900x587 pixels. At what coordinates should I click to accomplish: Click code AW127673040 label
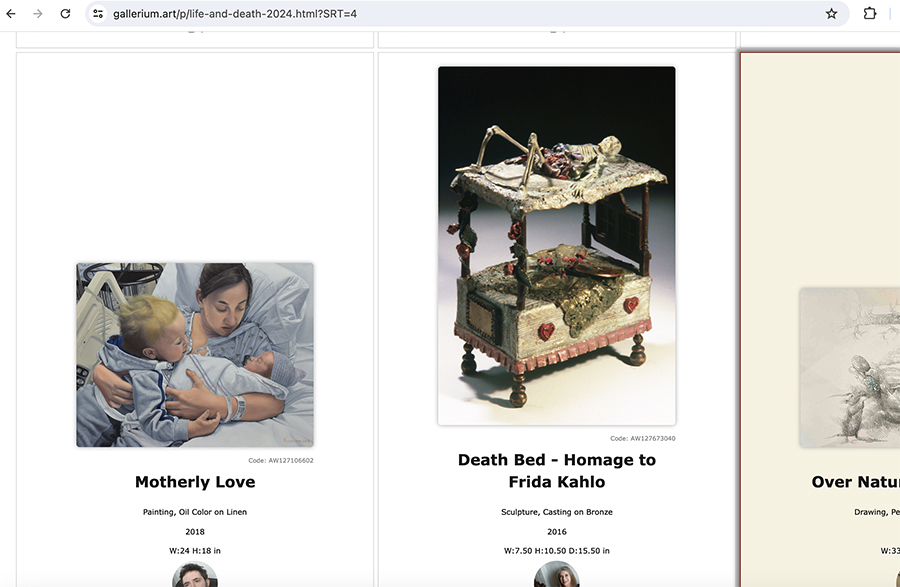[642, 438]
